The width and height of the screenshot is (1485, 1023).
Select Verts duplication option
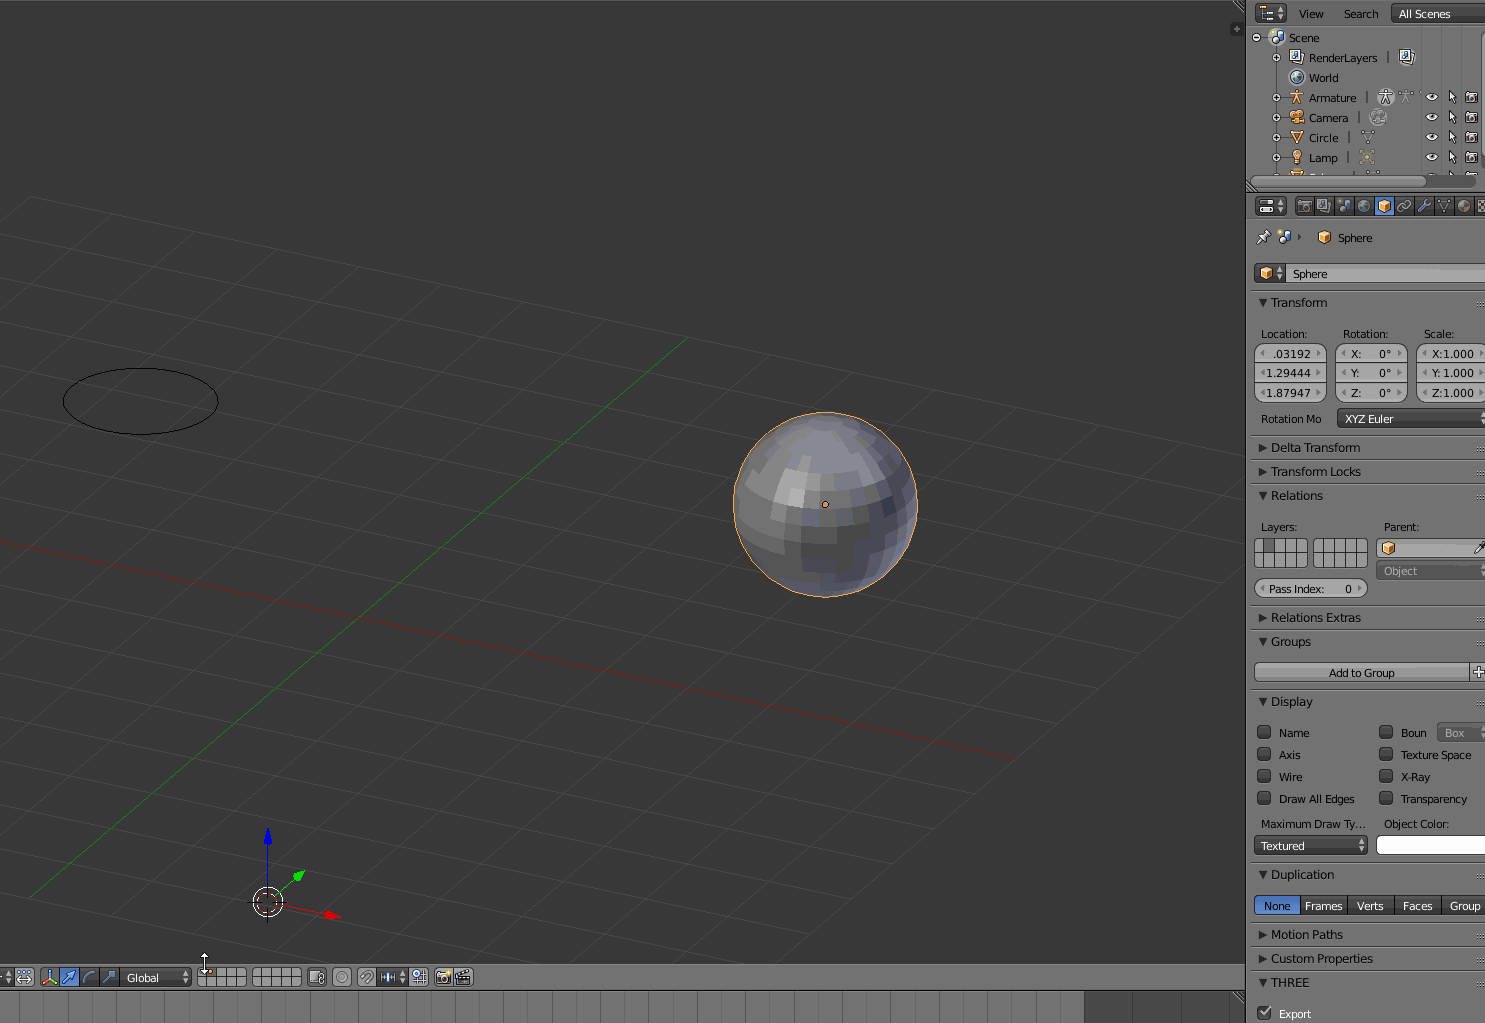coord(1370,906)
